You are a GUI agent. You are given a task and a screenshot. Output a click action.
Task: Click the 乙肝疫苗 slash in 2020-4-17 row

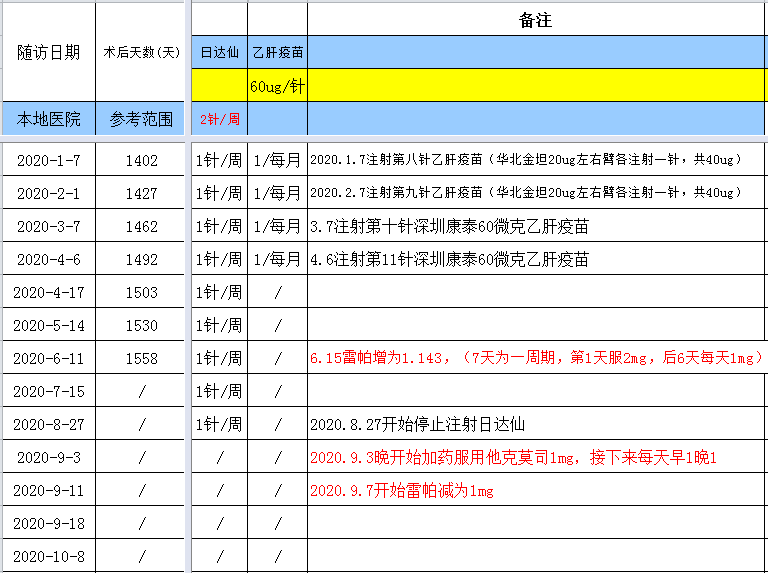(278, 292)
